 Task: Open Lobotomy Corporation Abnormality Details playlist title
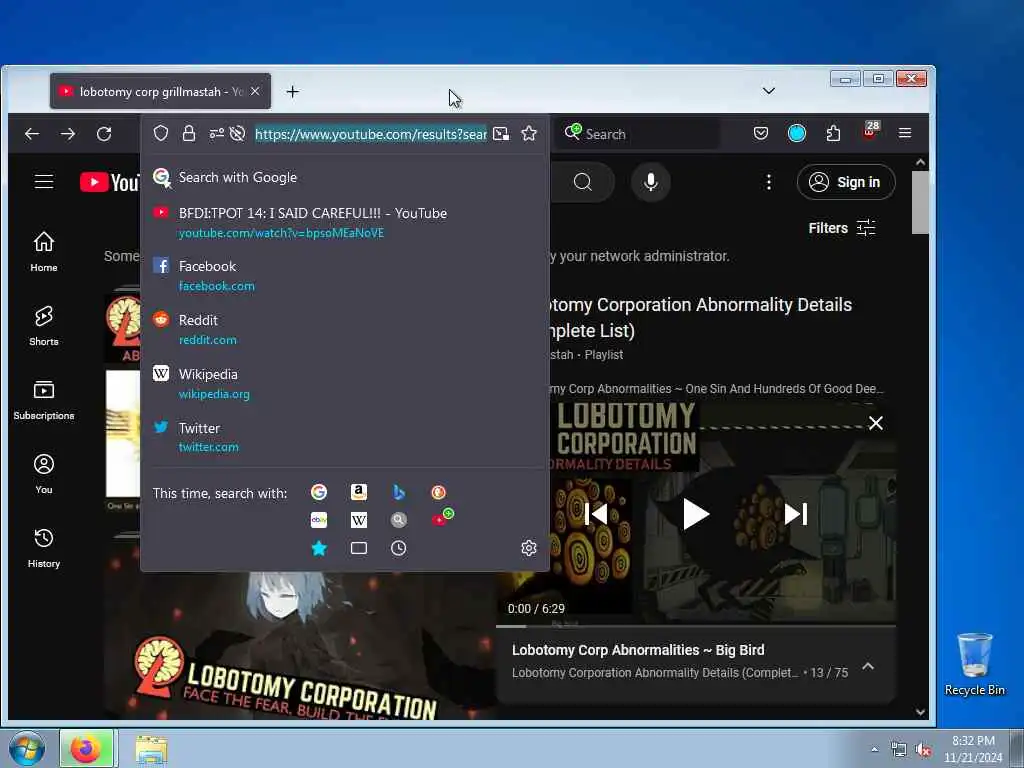699,317
